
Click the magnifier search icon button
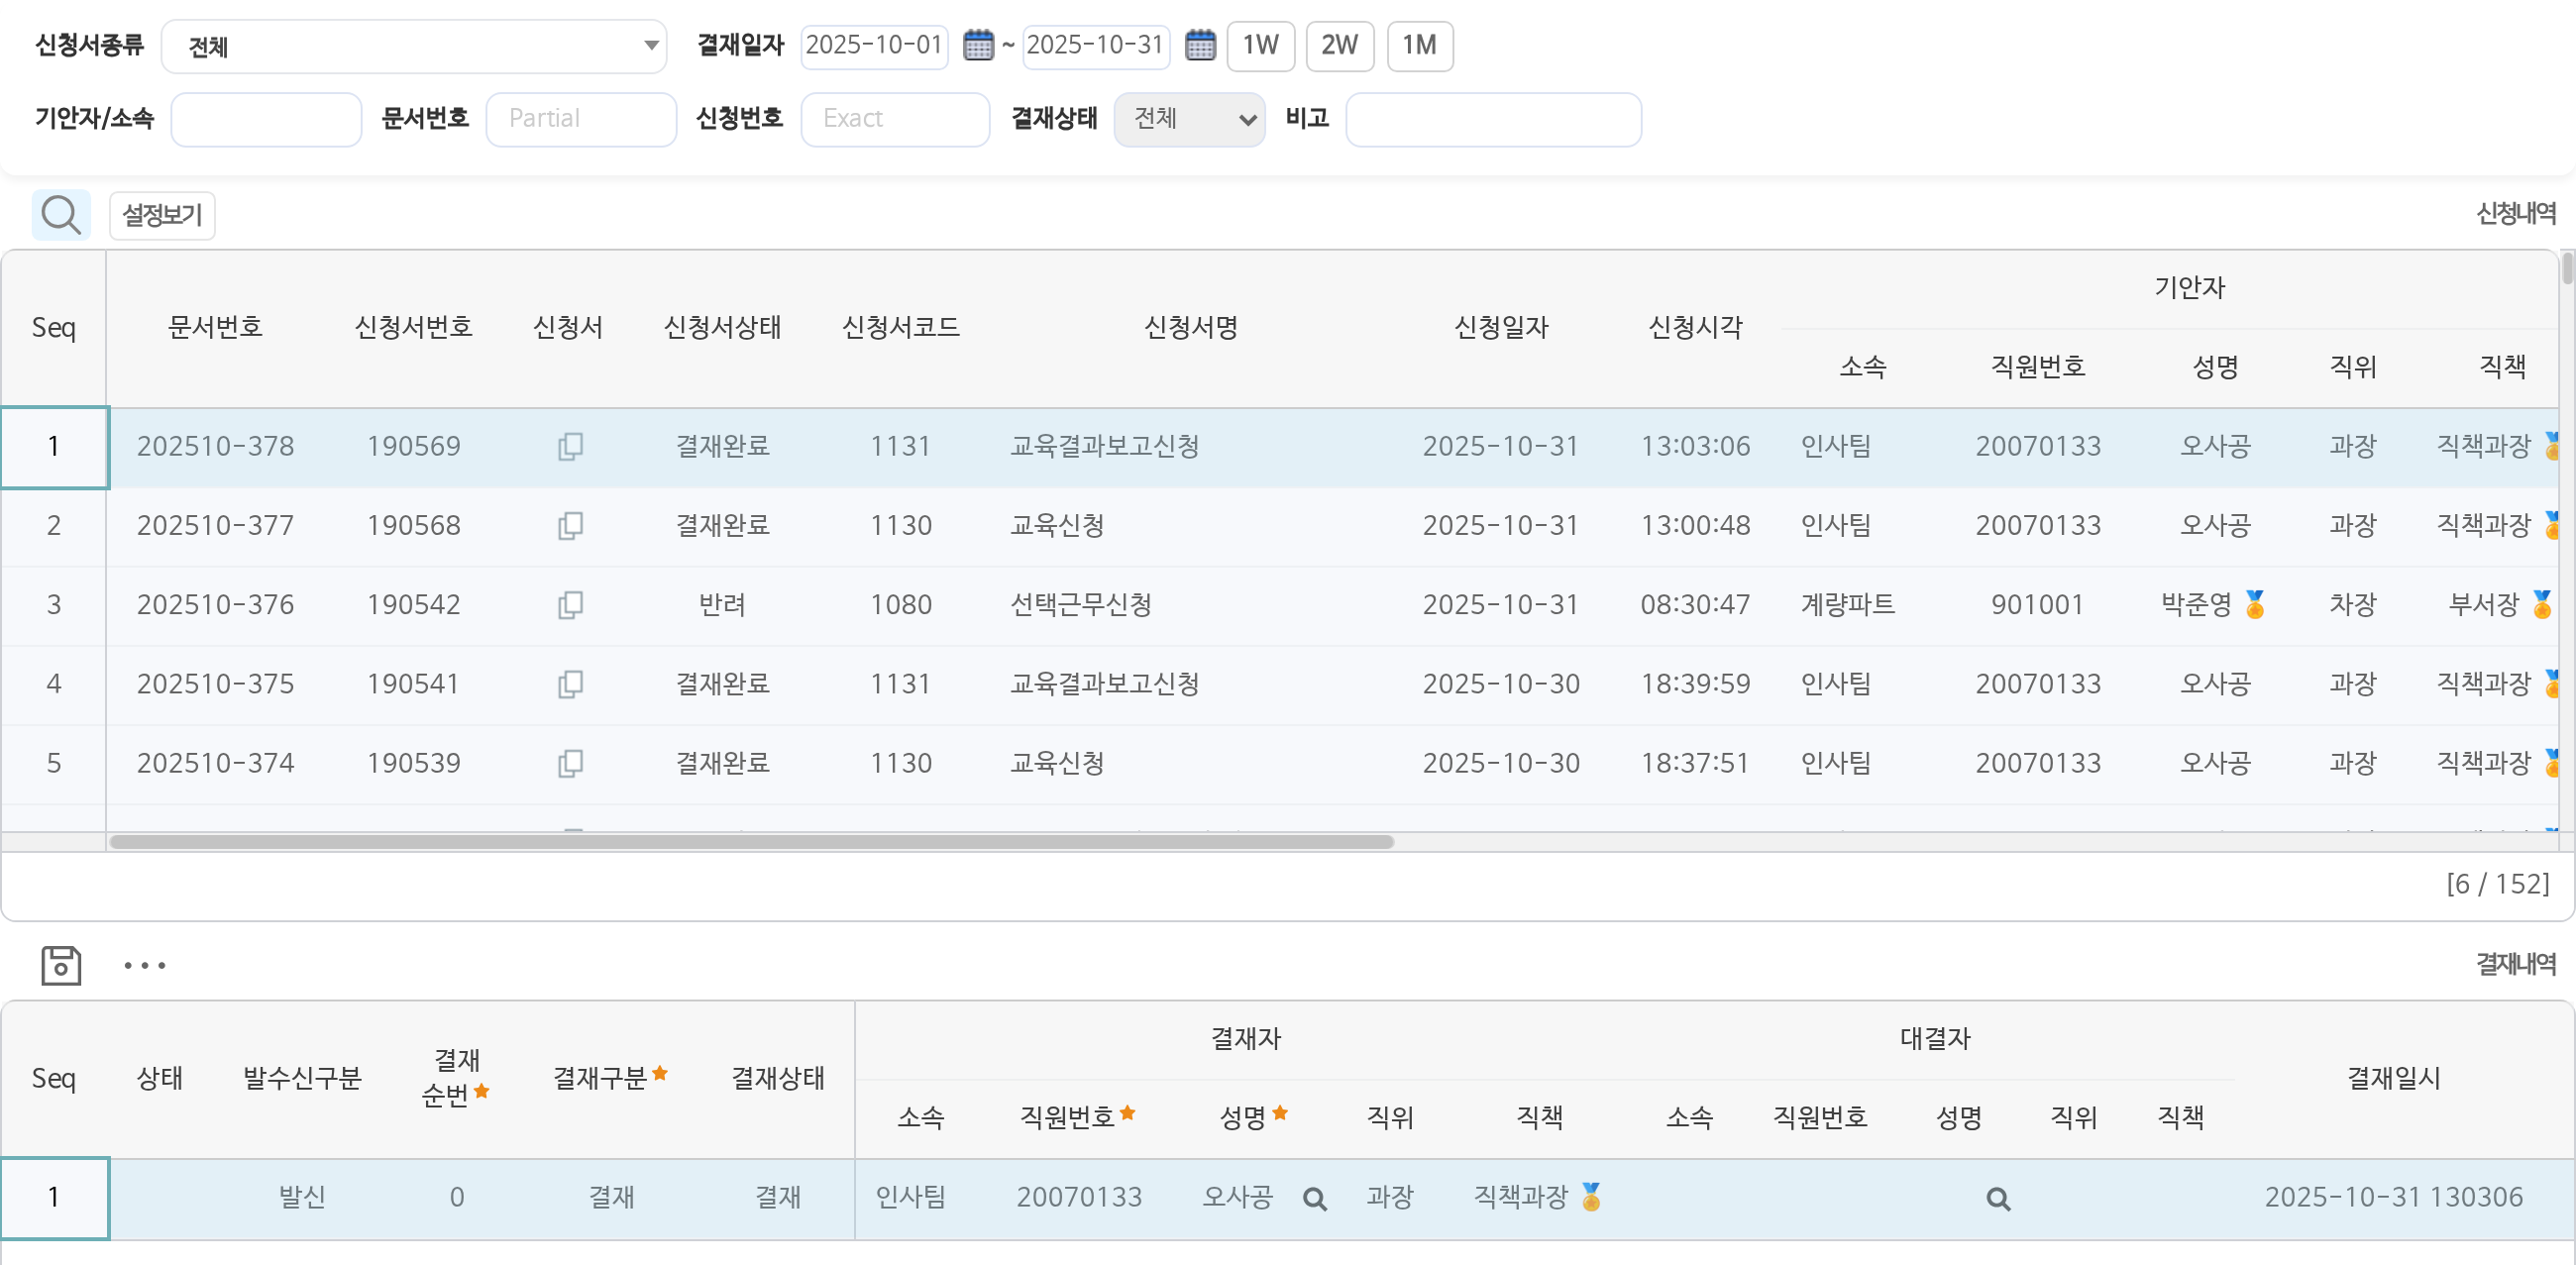point(61,215)
